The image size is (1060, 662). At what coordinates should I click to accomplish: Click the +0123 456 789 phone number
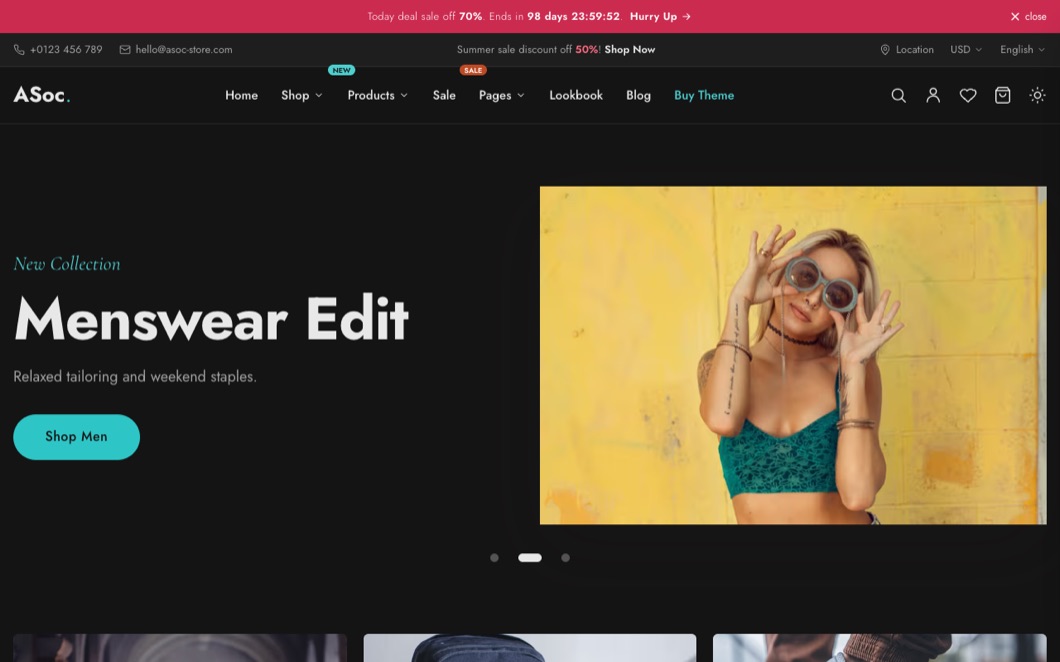pyautogui.click(x=66, y=49)
